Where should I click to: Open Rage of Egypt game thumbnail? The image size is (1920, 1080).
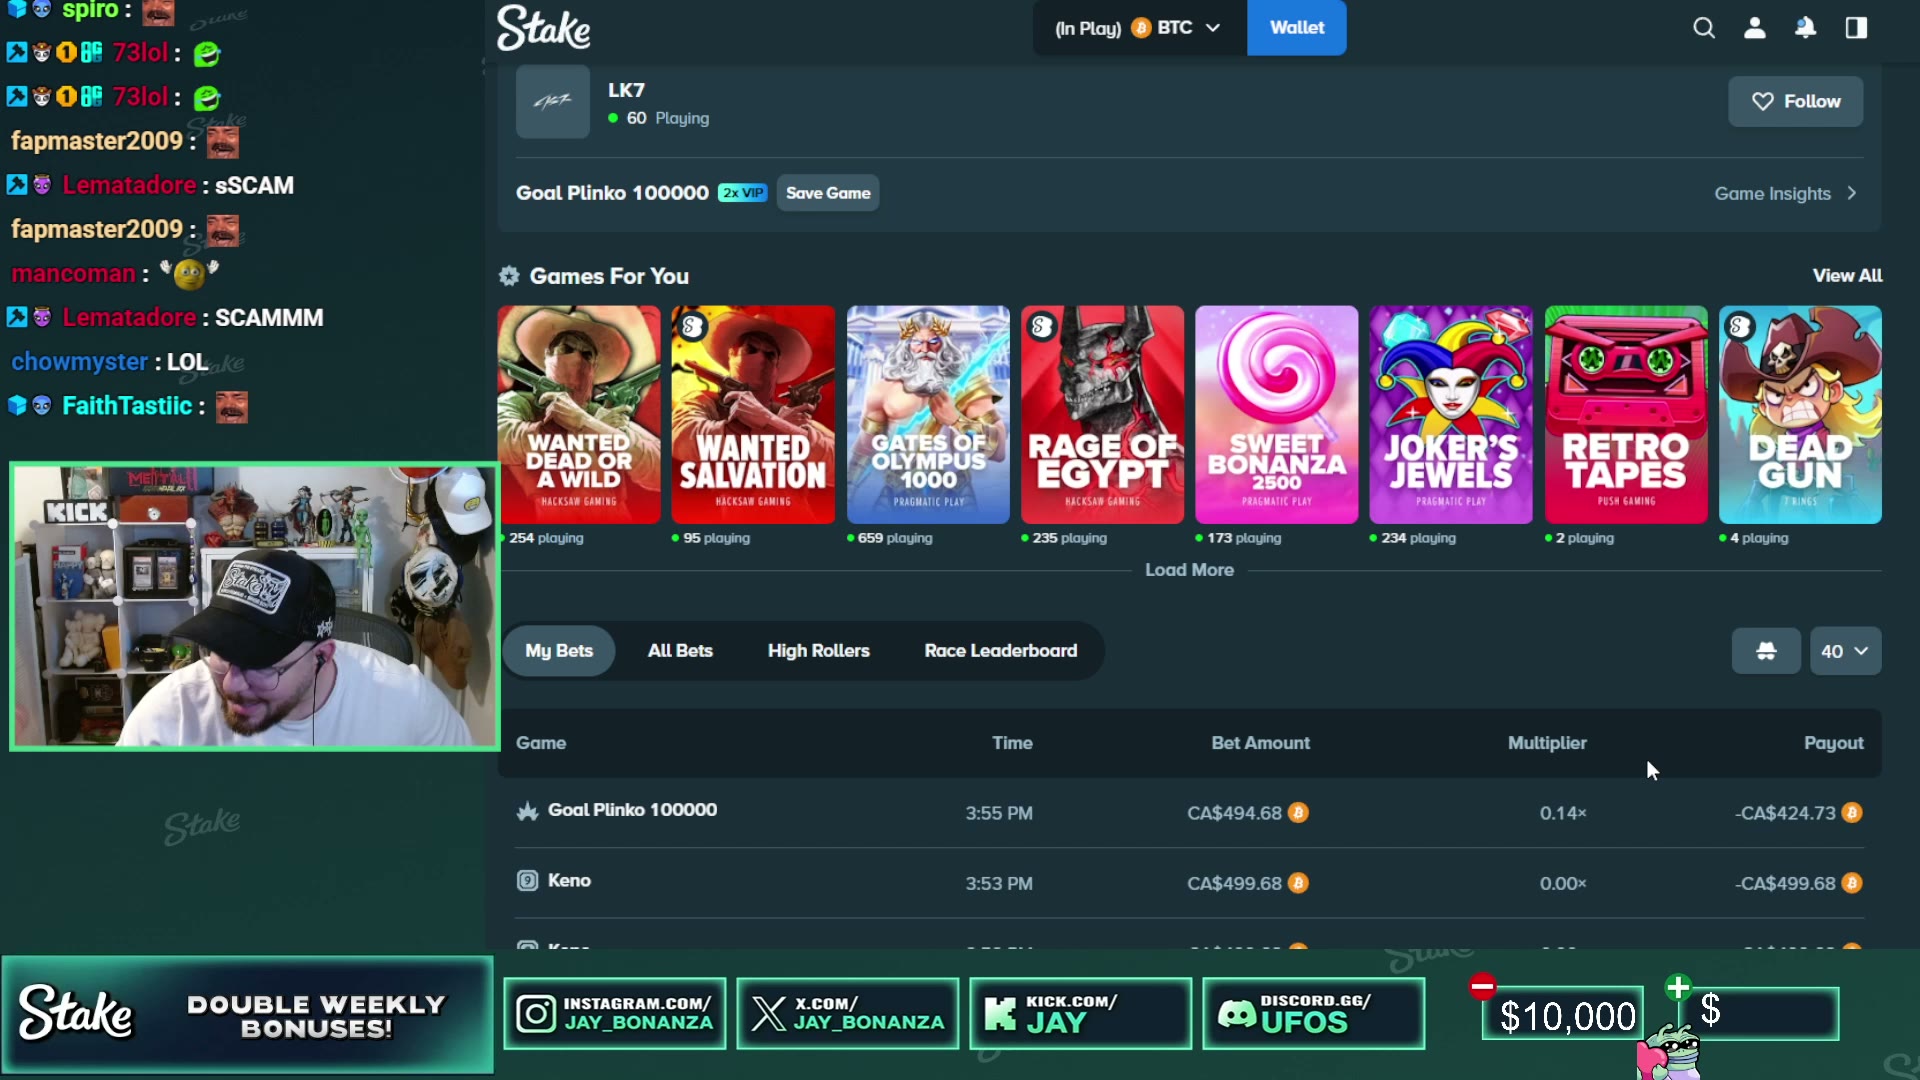[1102, 415]
